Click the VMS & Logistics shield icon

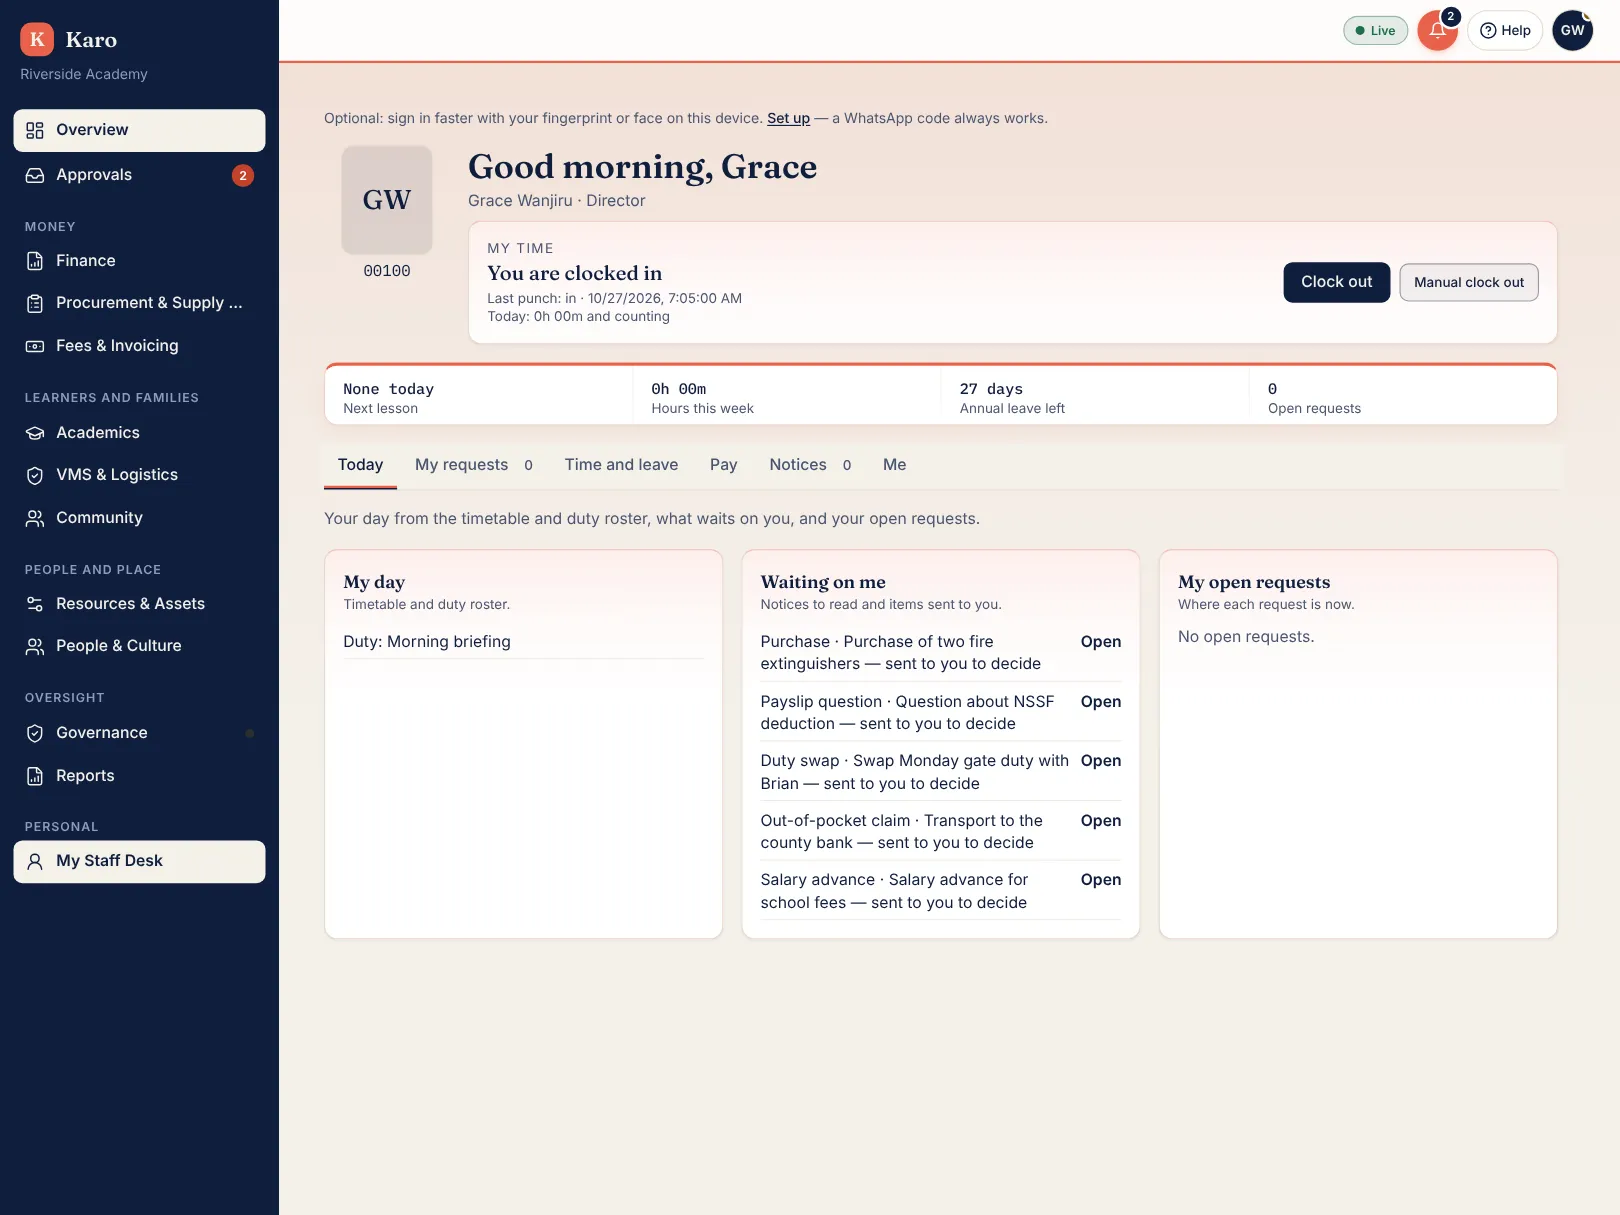click(35, 475)
